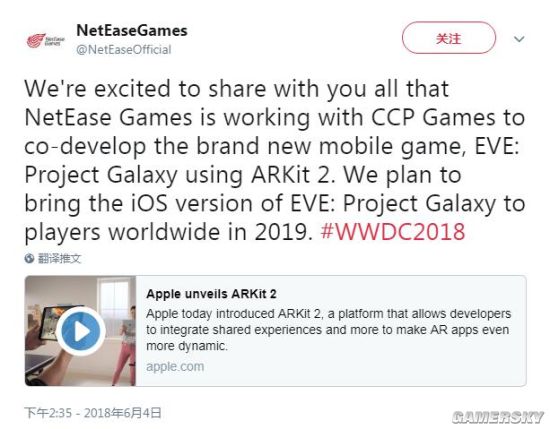
Task: Translate tweet via 翻译推文 link
Action: pyautogui.click(x=59, y=259)
